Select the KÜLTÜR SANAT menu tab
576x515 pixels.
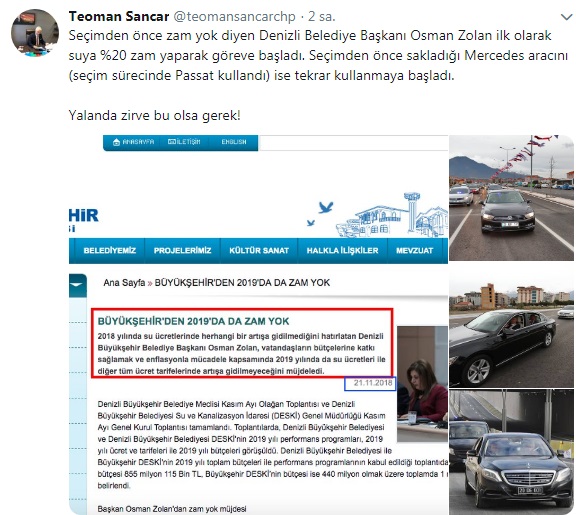259,251
